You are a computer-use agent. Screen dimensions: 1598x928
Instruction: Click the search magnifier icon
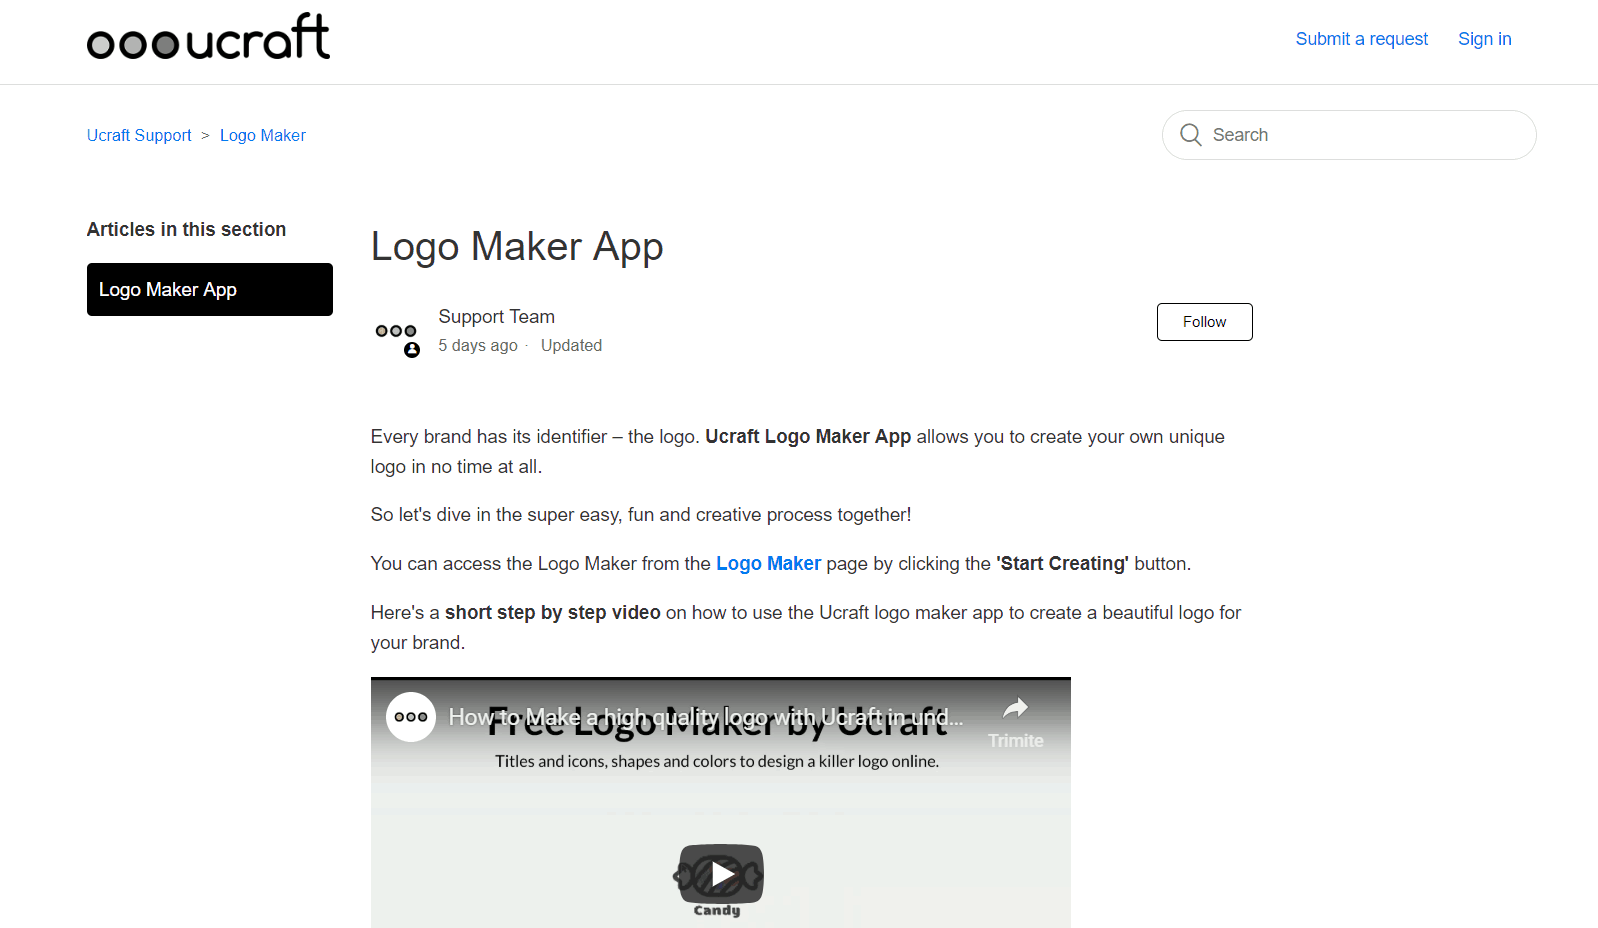point(1190,135)
